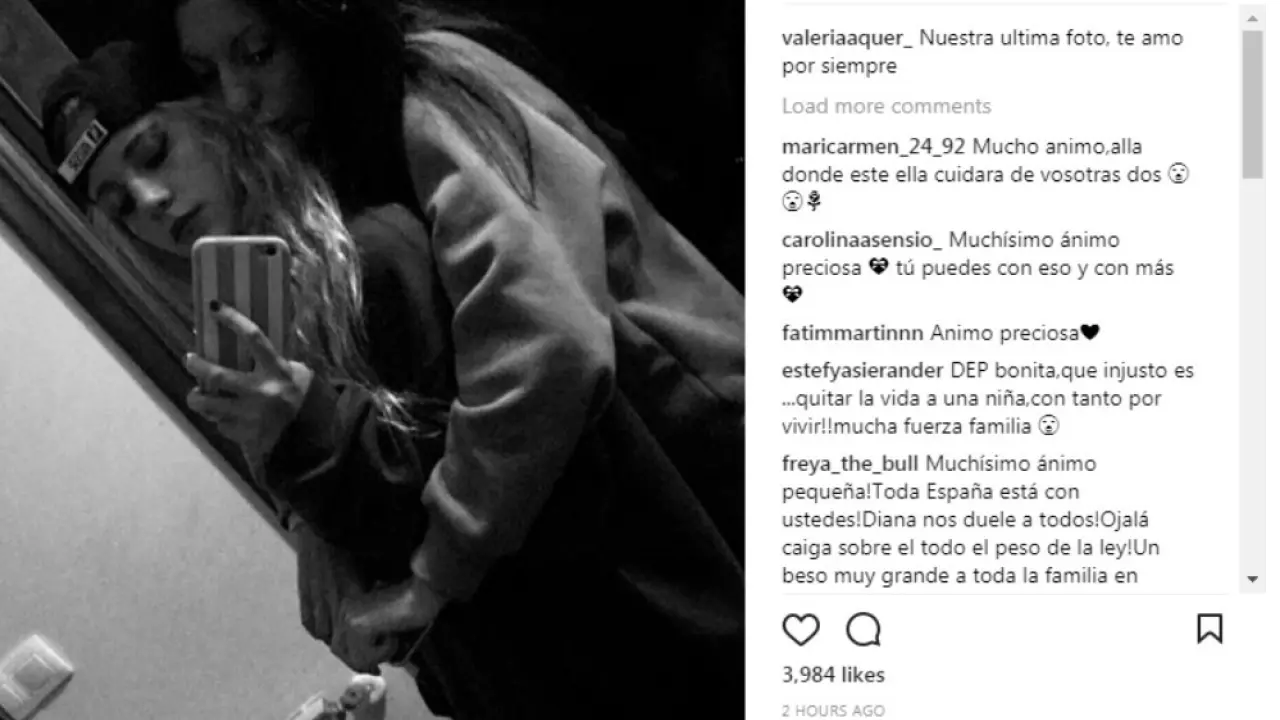
Task: Click the comments scrollbar thumb
Action: click(1253, 104)
